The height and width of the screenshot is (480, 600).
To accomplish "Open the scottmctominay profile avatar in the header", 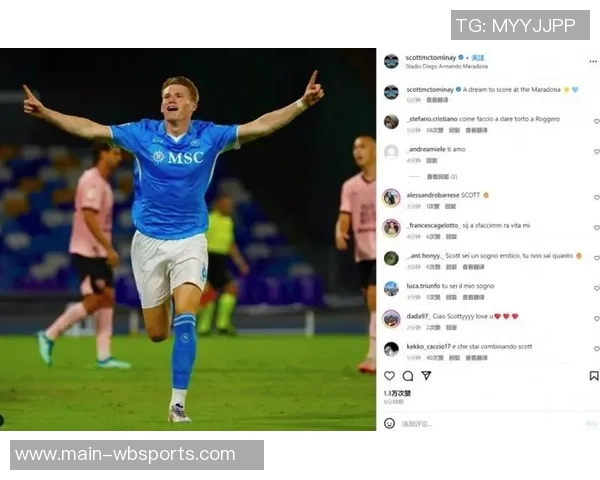I will click(x=391, y=61).
